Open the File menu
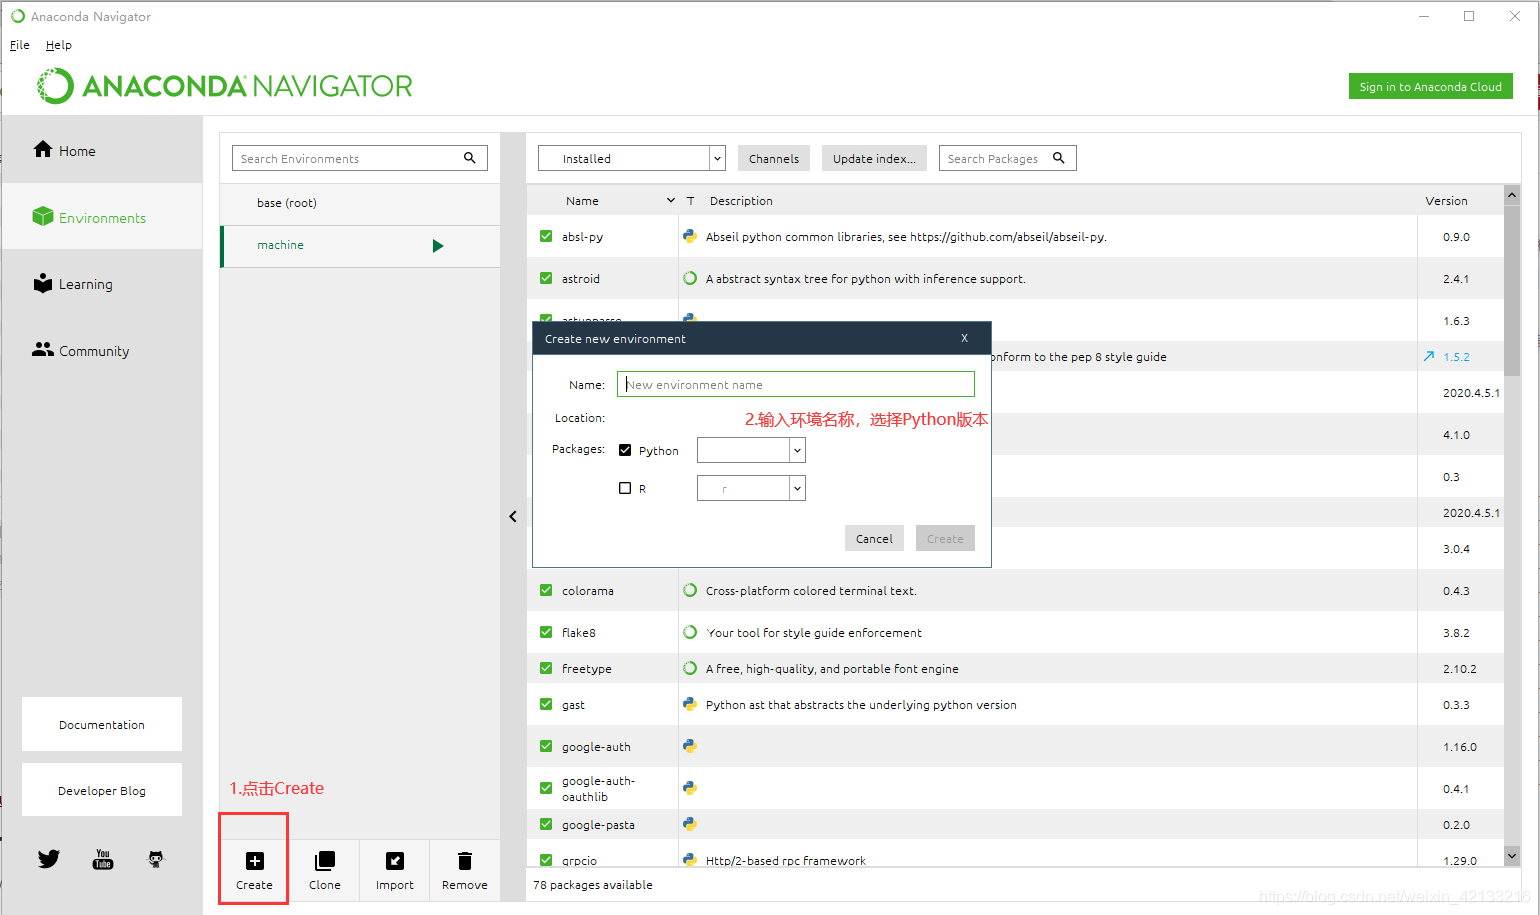 pyautogui.click(x=20, y=45)
